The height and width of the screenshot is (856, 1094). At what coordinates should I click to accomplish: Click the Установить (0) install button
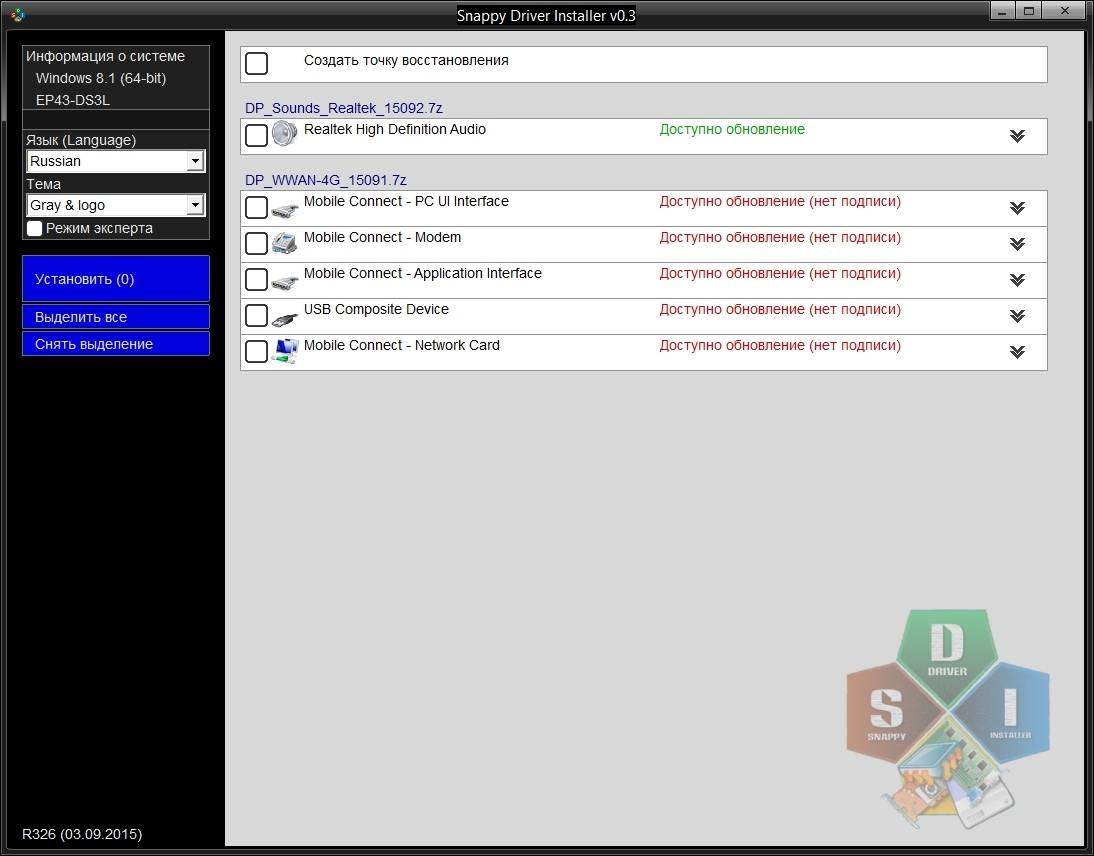click(116, 278)
